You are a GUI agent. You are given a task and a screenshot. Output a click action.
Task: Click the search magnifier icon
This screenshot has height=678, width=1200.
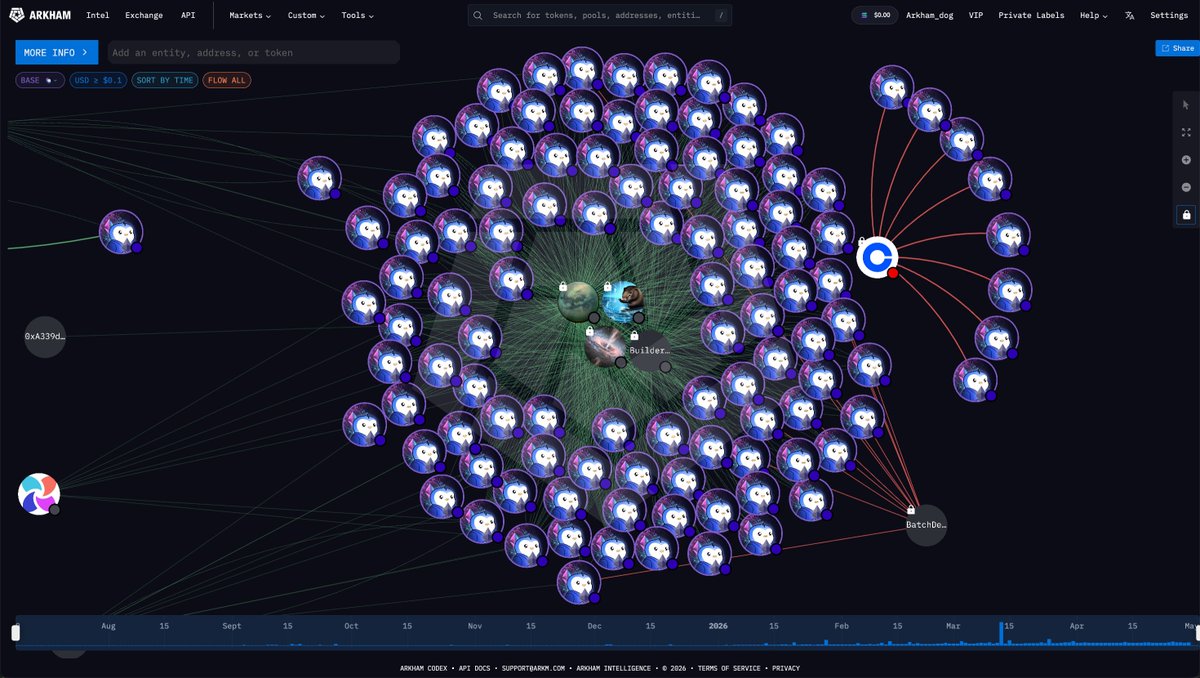(x=478, y=16)
